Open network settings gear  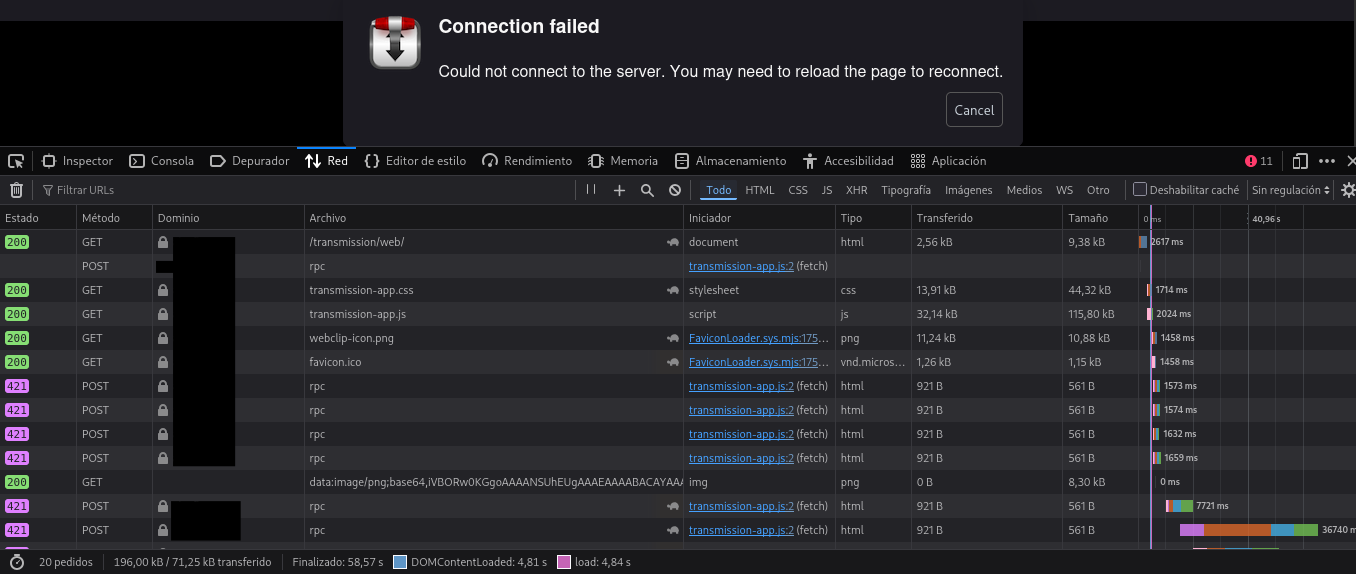(x=1348, y=190)
